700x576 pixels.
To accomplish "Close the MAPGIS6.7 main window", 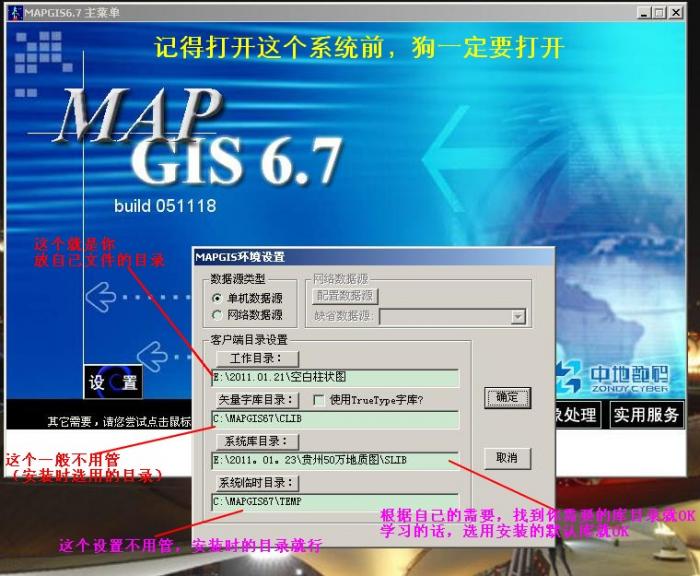I will coord(676,13).
